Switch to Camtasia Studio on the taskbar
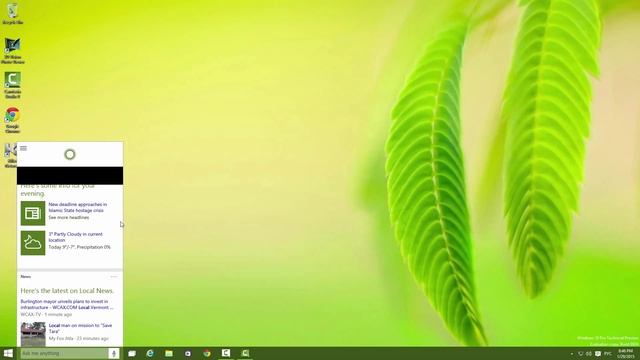This screenshot has height=360, width=640. [x=226, y=353]
